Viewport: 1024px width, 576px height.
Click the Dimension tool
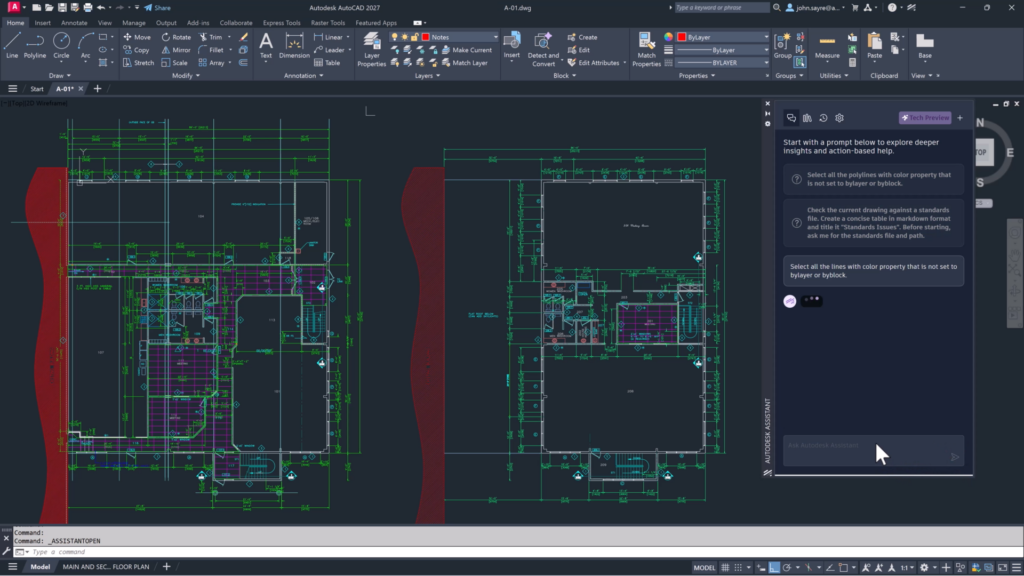pyautogui.click(x=294, y=46)
